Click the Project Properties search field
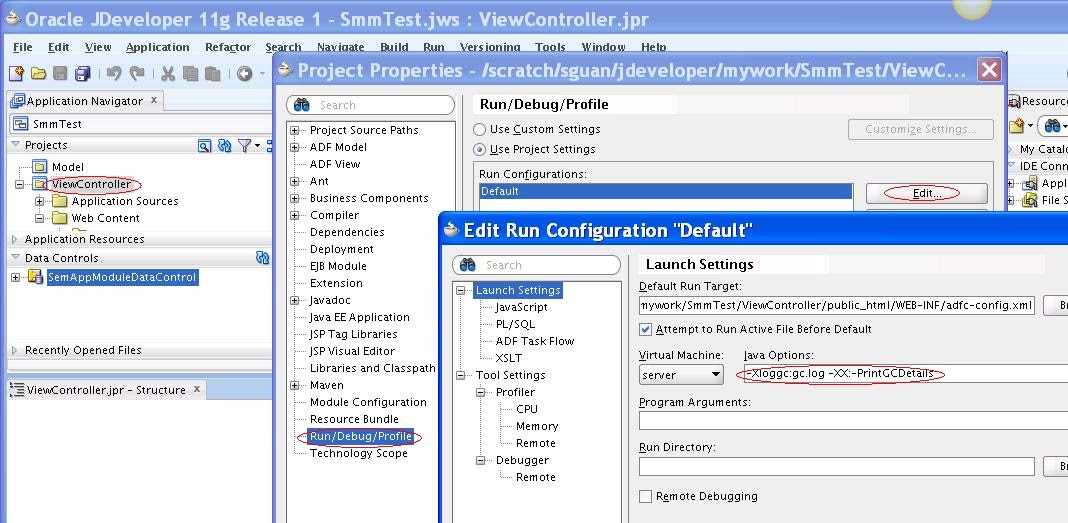Screen dimensions: 1068x523 [x=371, y=105]
